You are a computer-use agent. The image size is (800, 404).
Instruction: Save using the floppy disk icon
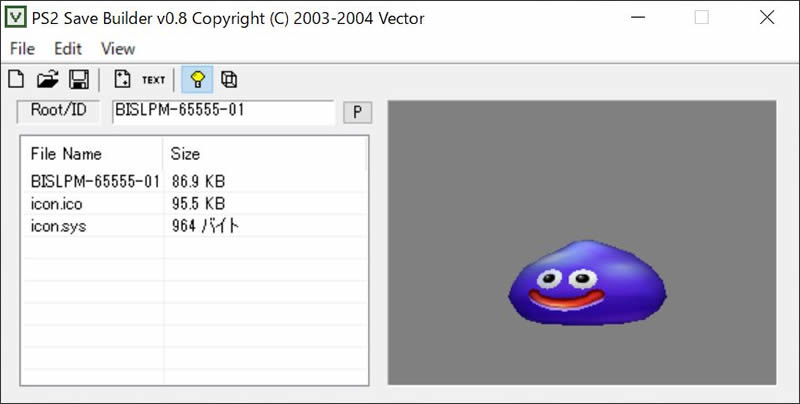coord(79,80)
